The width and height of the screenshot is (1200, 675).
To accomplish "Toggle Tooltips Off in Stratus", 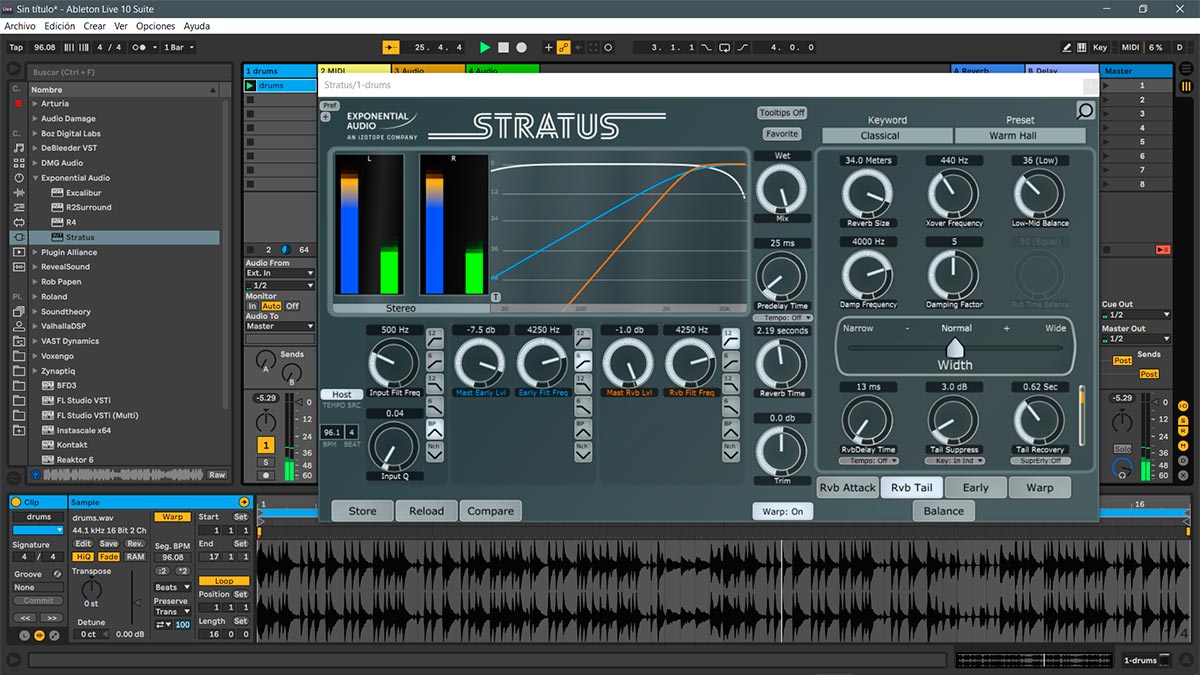I will (x=782, y=113).
